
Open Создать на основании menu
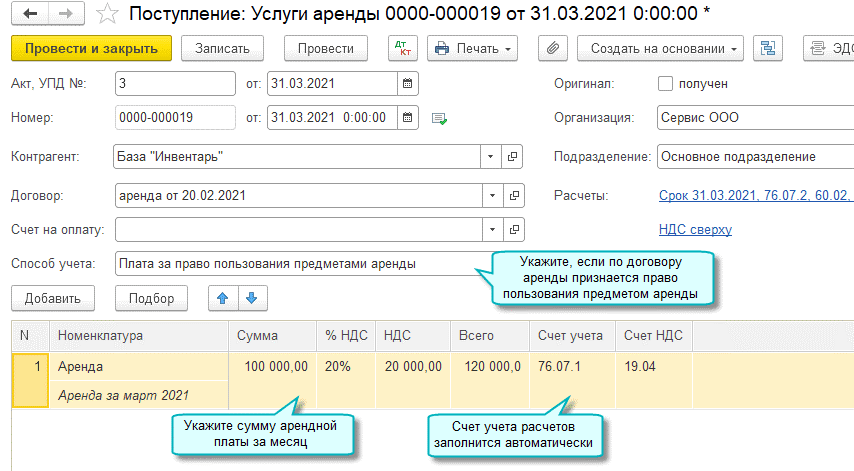[665, 48]
